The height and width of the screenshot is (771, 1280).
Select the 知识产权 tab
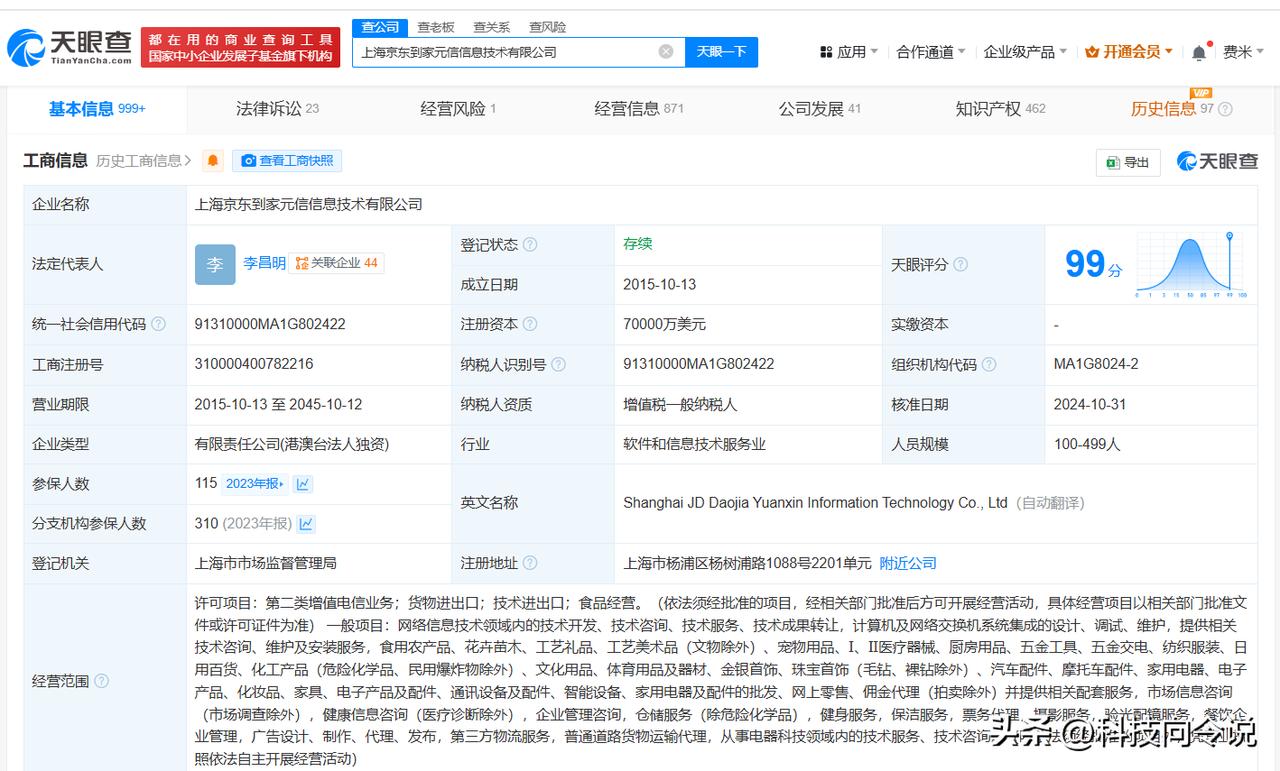(x=1000, y=109)
